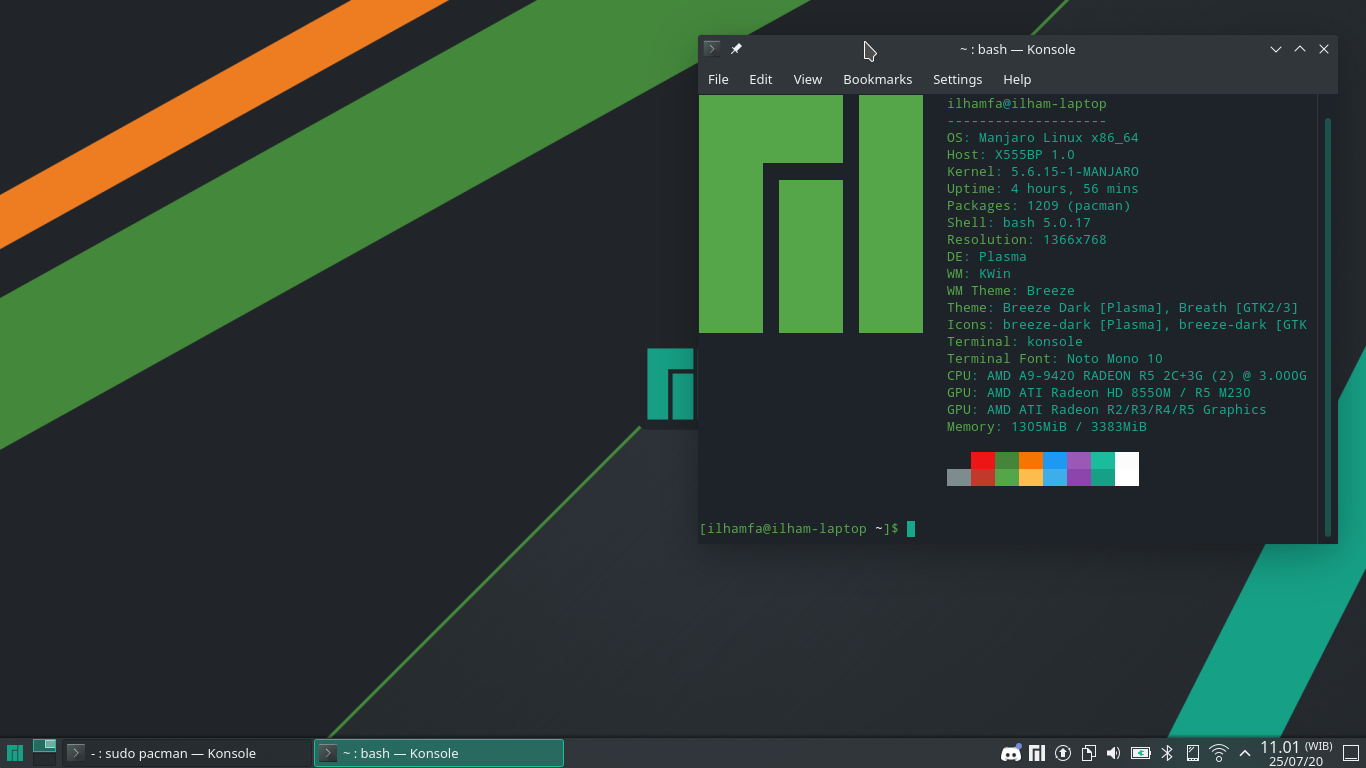
Task: Click the red color block in neofetch
Action: tap(983, 460)
